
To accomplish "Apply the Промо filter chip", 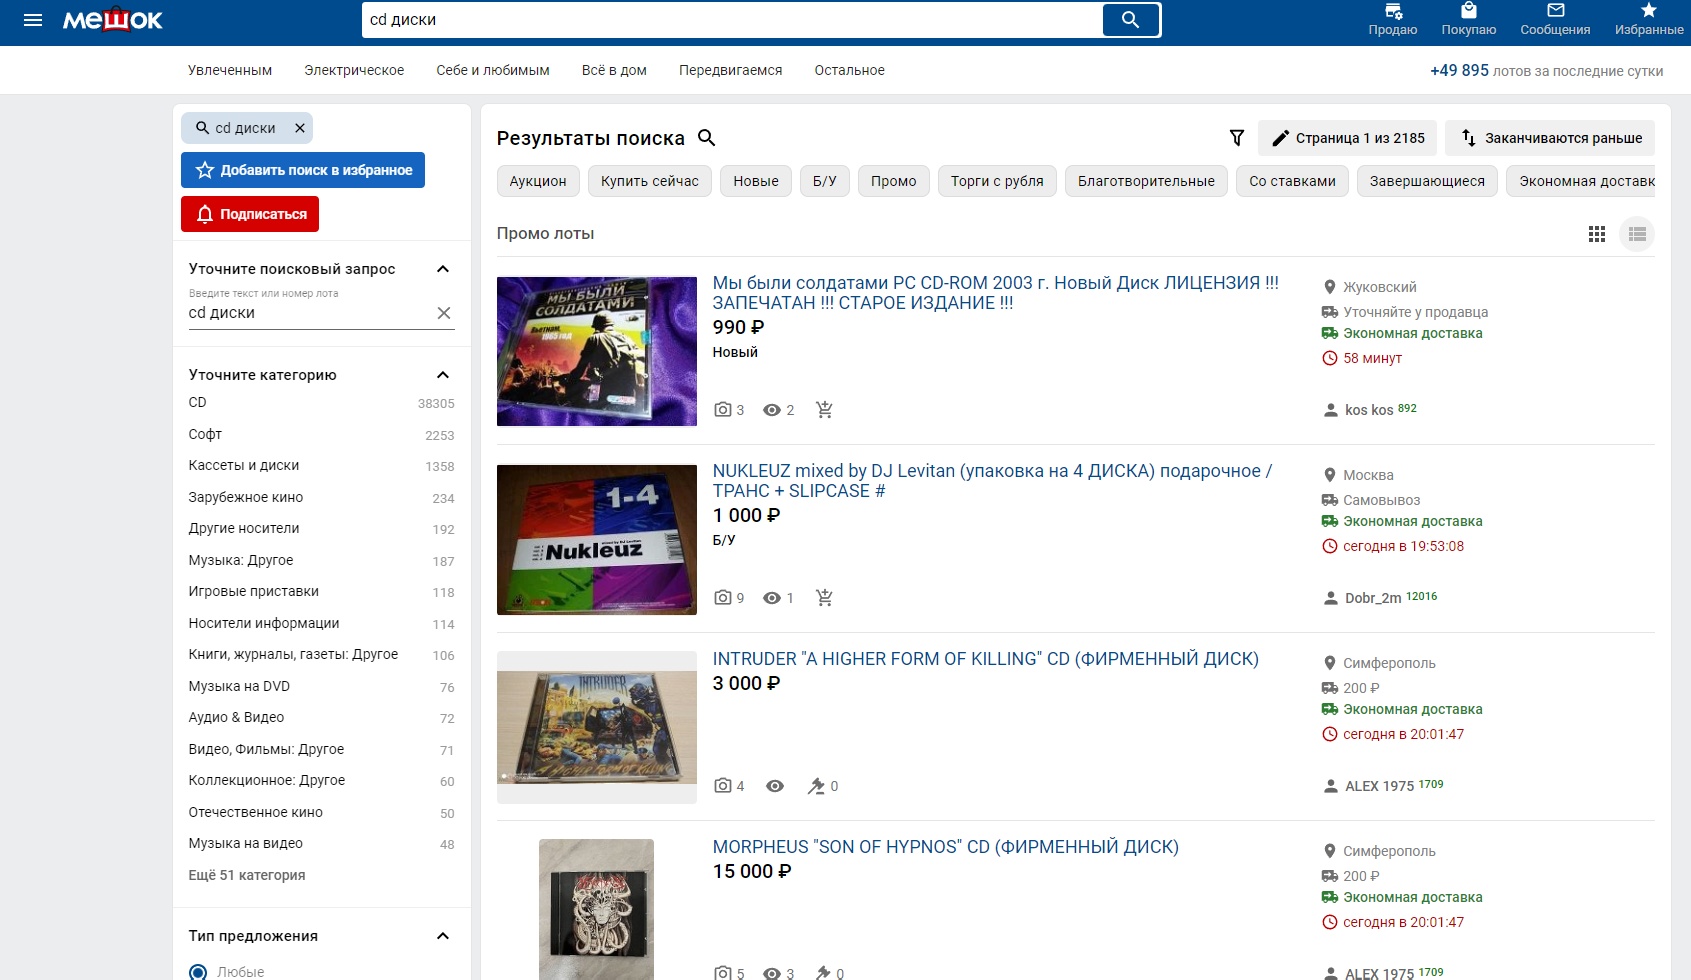I will [894, 181].
